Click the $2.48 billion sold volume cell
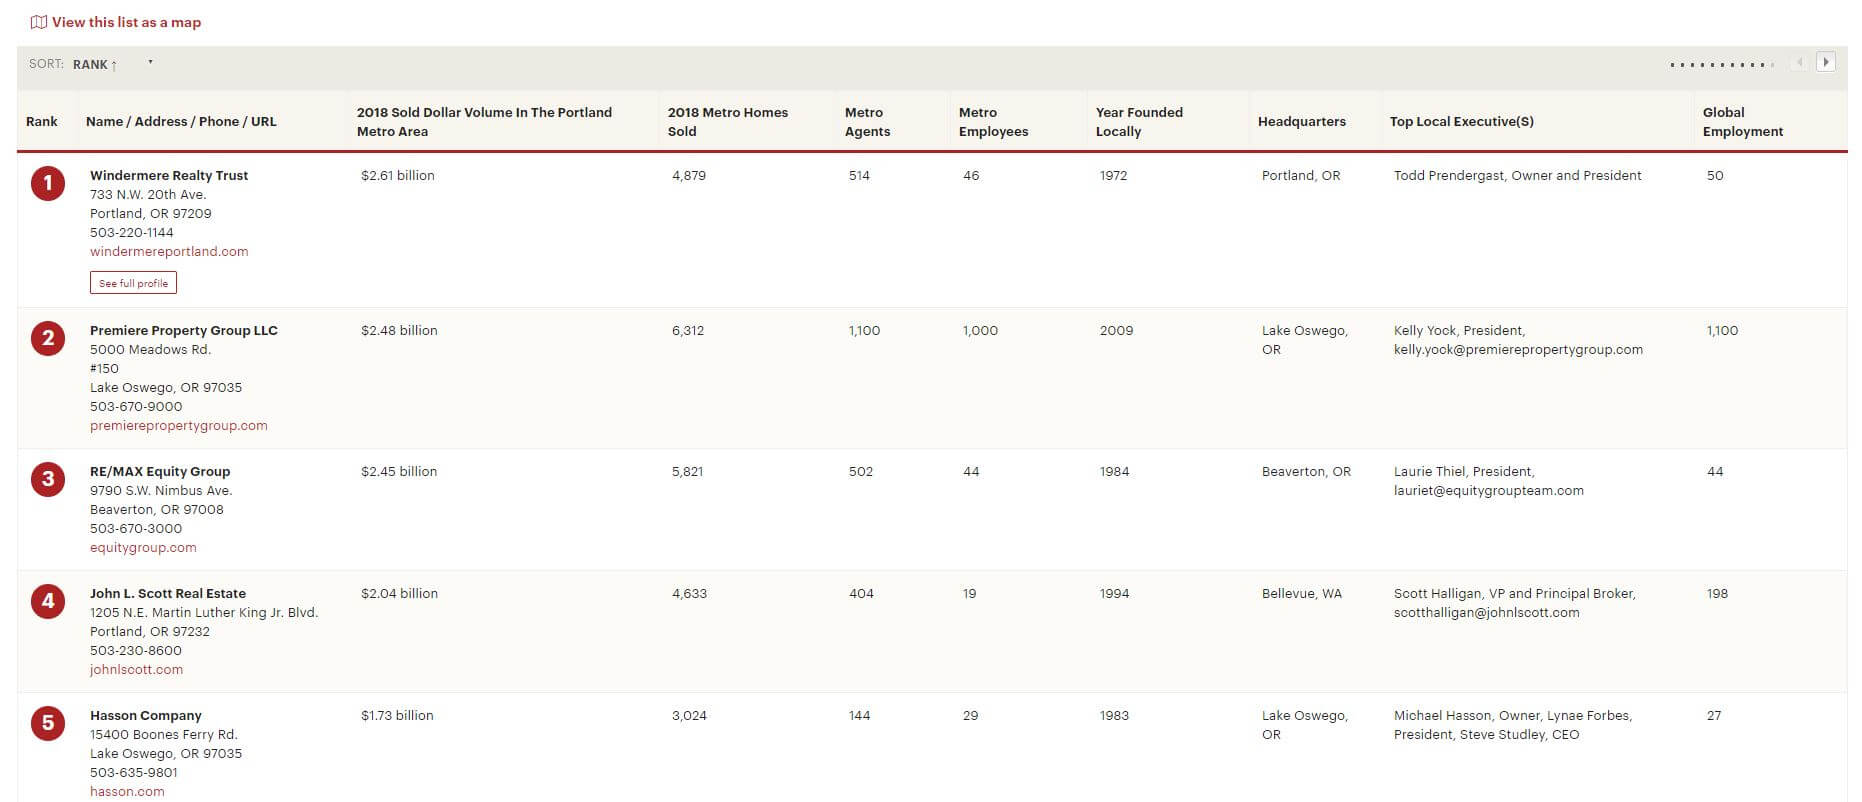The image size is (1862, 802). pyautogui.click(x=399, y=330)
